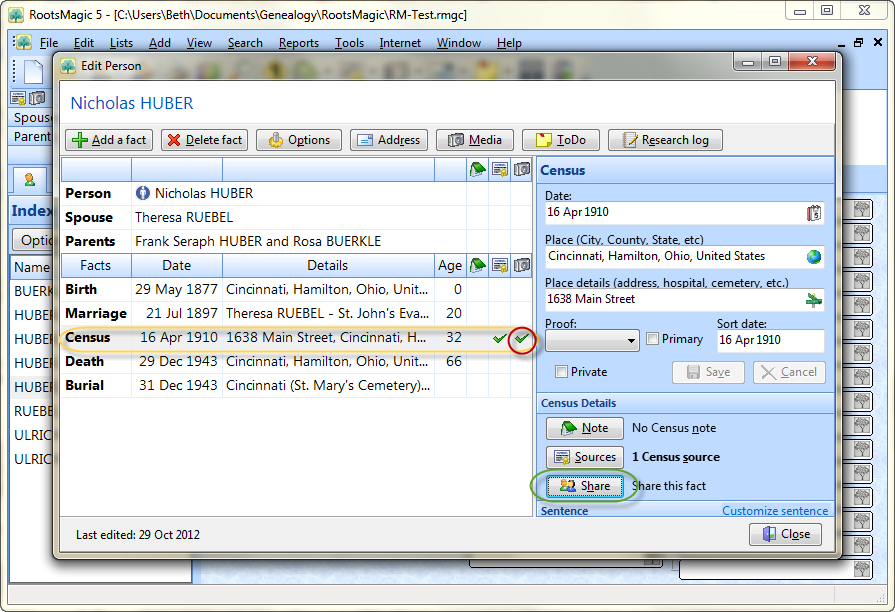Click sources column header icon in Facts header row
This screenshot has width=895, height=612.
point(500,265)
